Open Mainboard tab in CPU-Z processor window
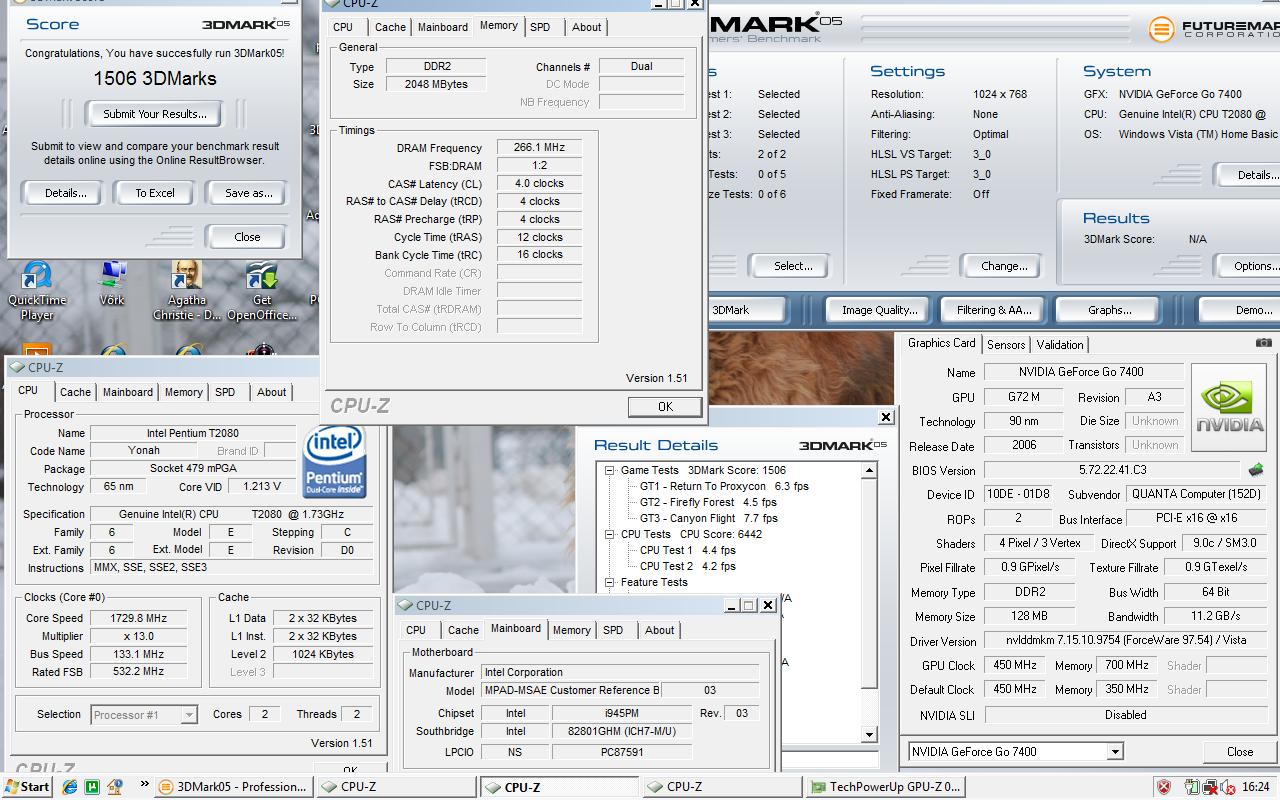The height and width of the screenshot is (800, 1280). point(128,392)
